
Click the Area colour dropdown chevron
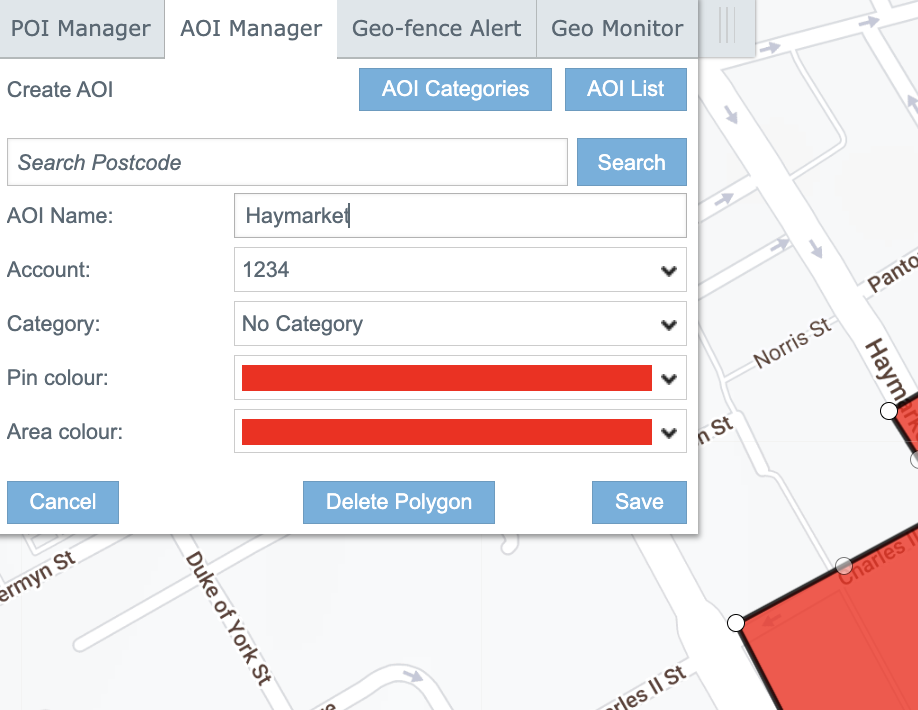(x=669, y=433)
